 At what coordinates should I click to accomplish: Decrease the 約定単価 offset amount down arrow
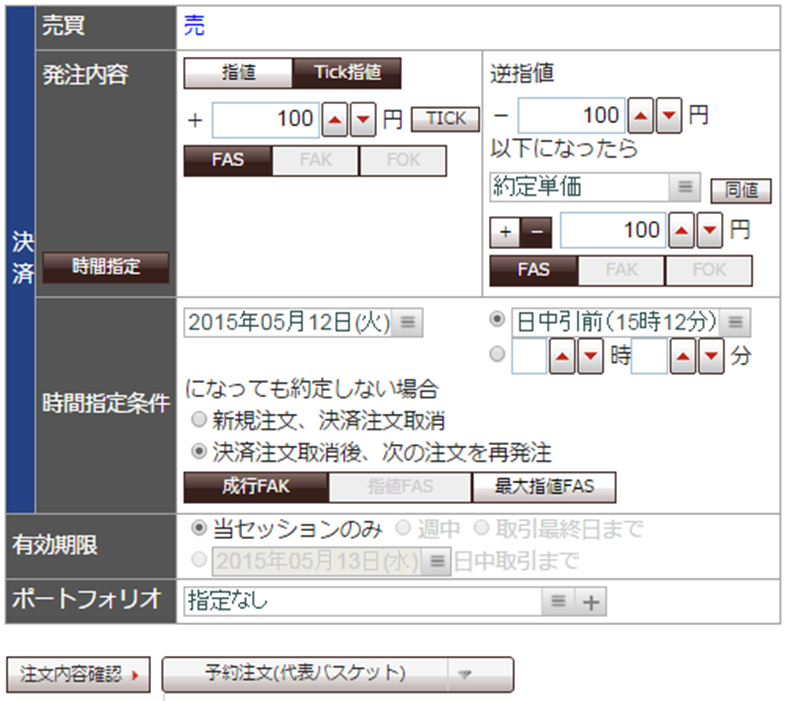click(x=710, y=230)
